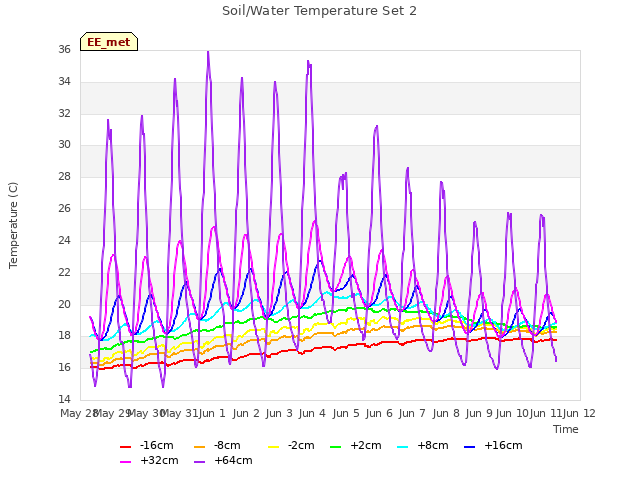Click the Jun 5 x-axis tick label
This screenshot has width=640, height=480.
point(346,413)
